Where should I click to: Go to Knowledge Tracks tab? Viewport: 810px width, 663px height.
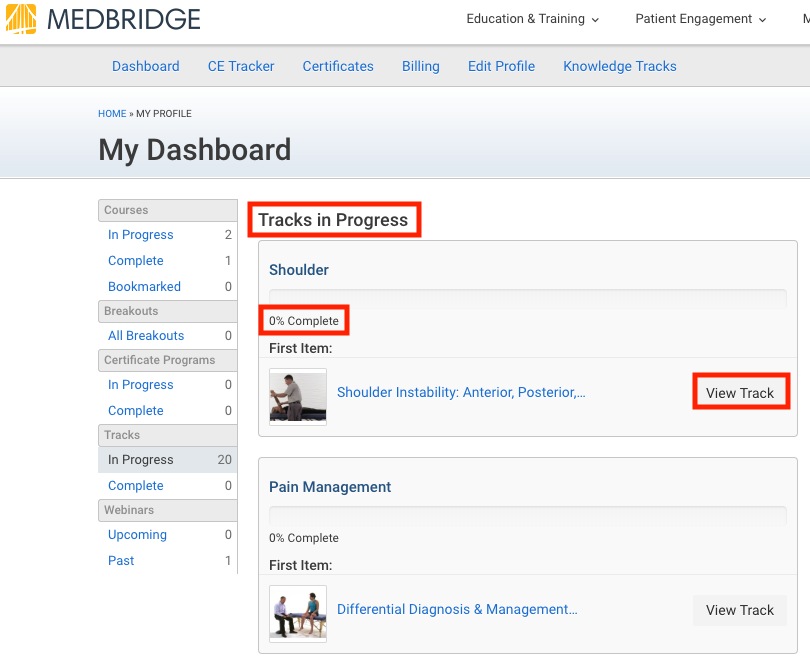[x=620, y=66]
